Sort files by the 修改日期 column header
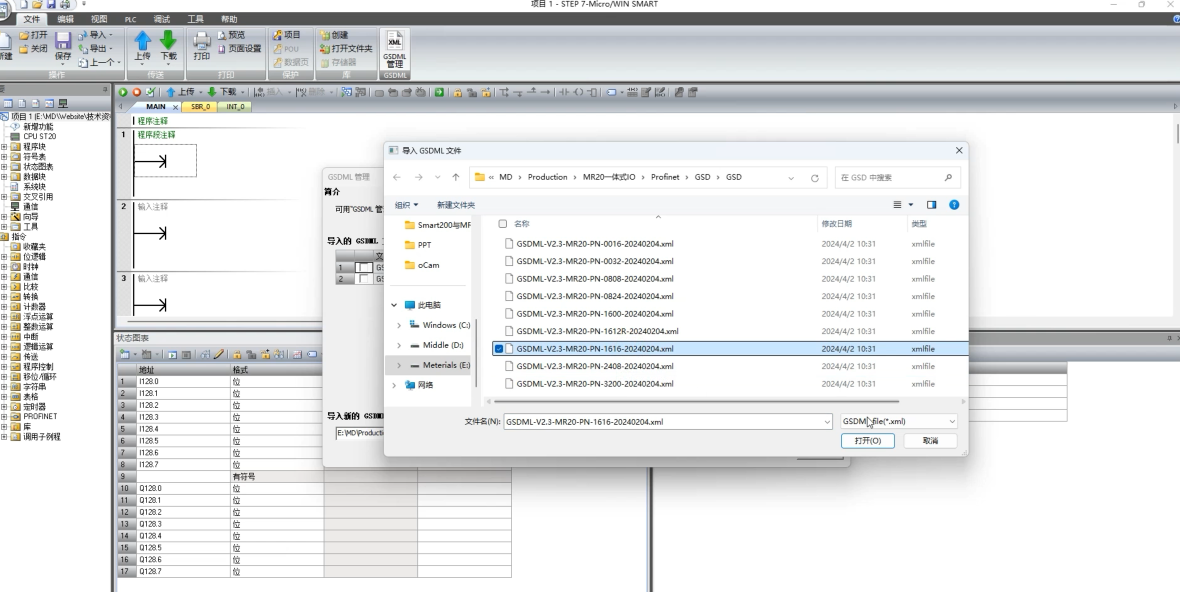Viewport: 1180px width, 592px height. pyautogui.click(x=836, y=223)
